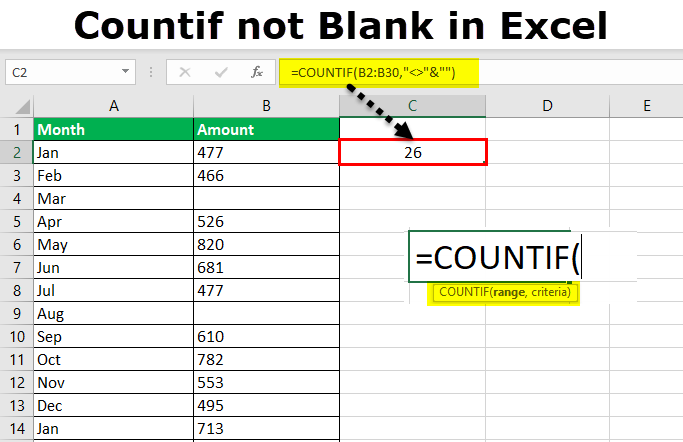Open the Name Box dropdown arrow
The height and width of the screenshot is (442, 683).
click(x=125, y=71)
